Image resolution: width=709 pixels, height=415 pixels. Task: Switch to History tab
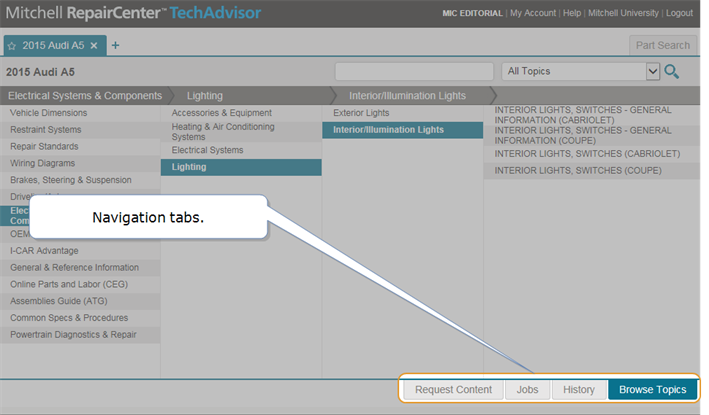point(579,390)
